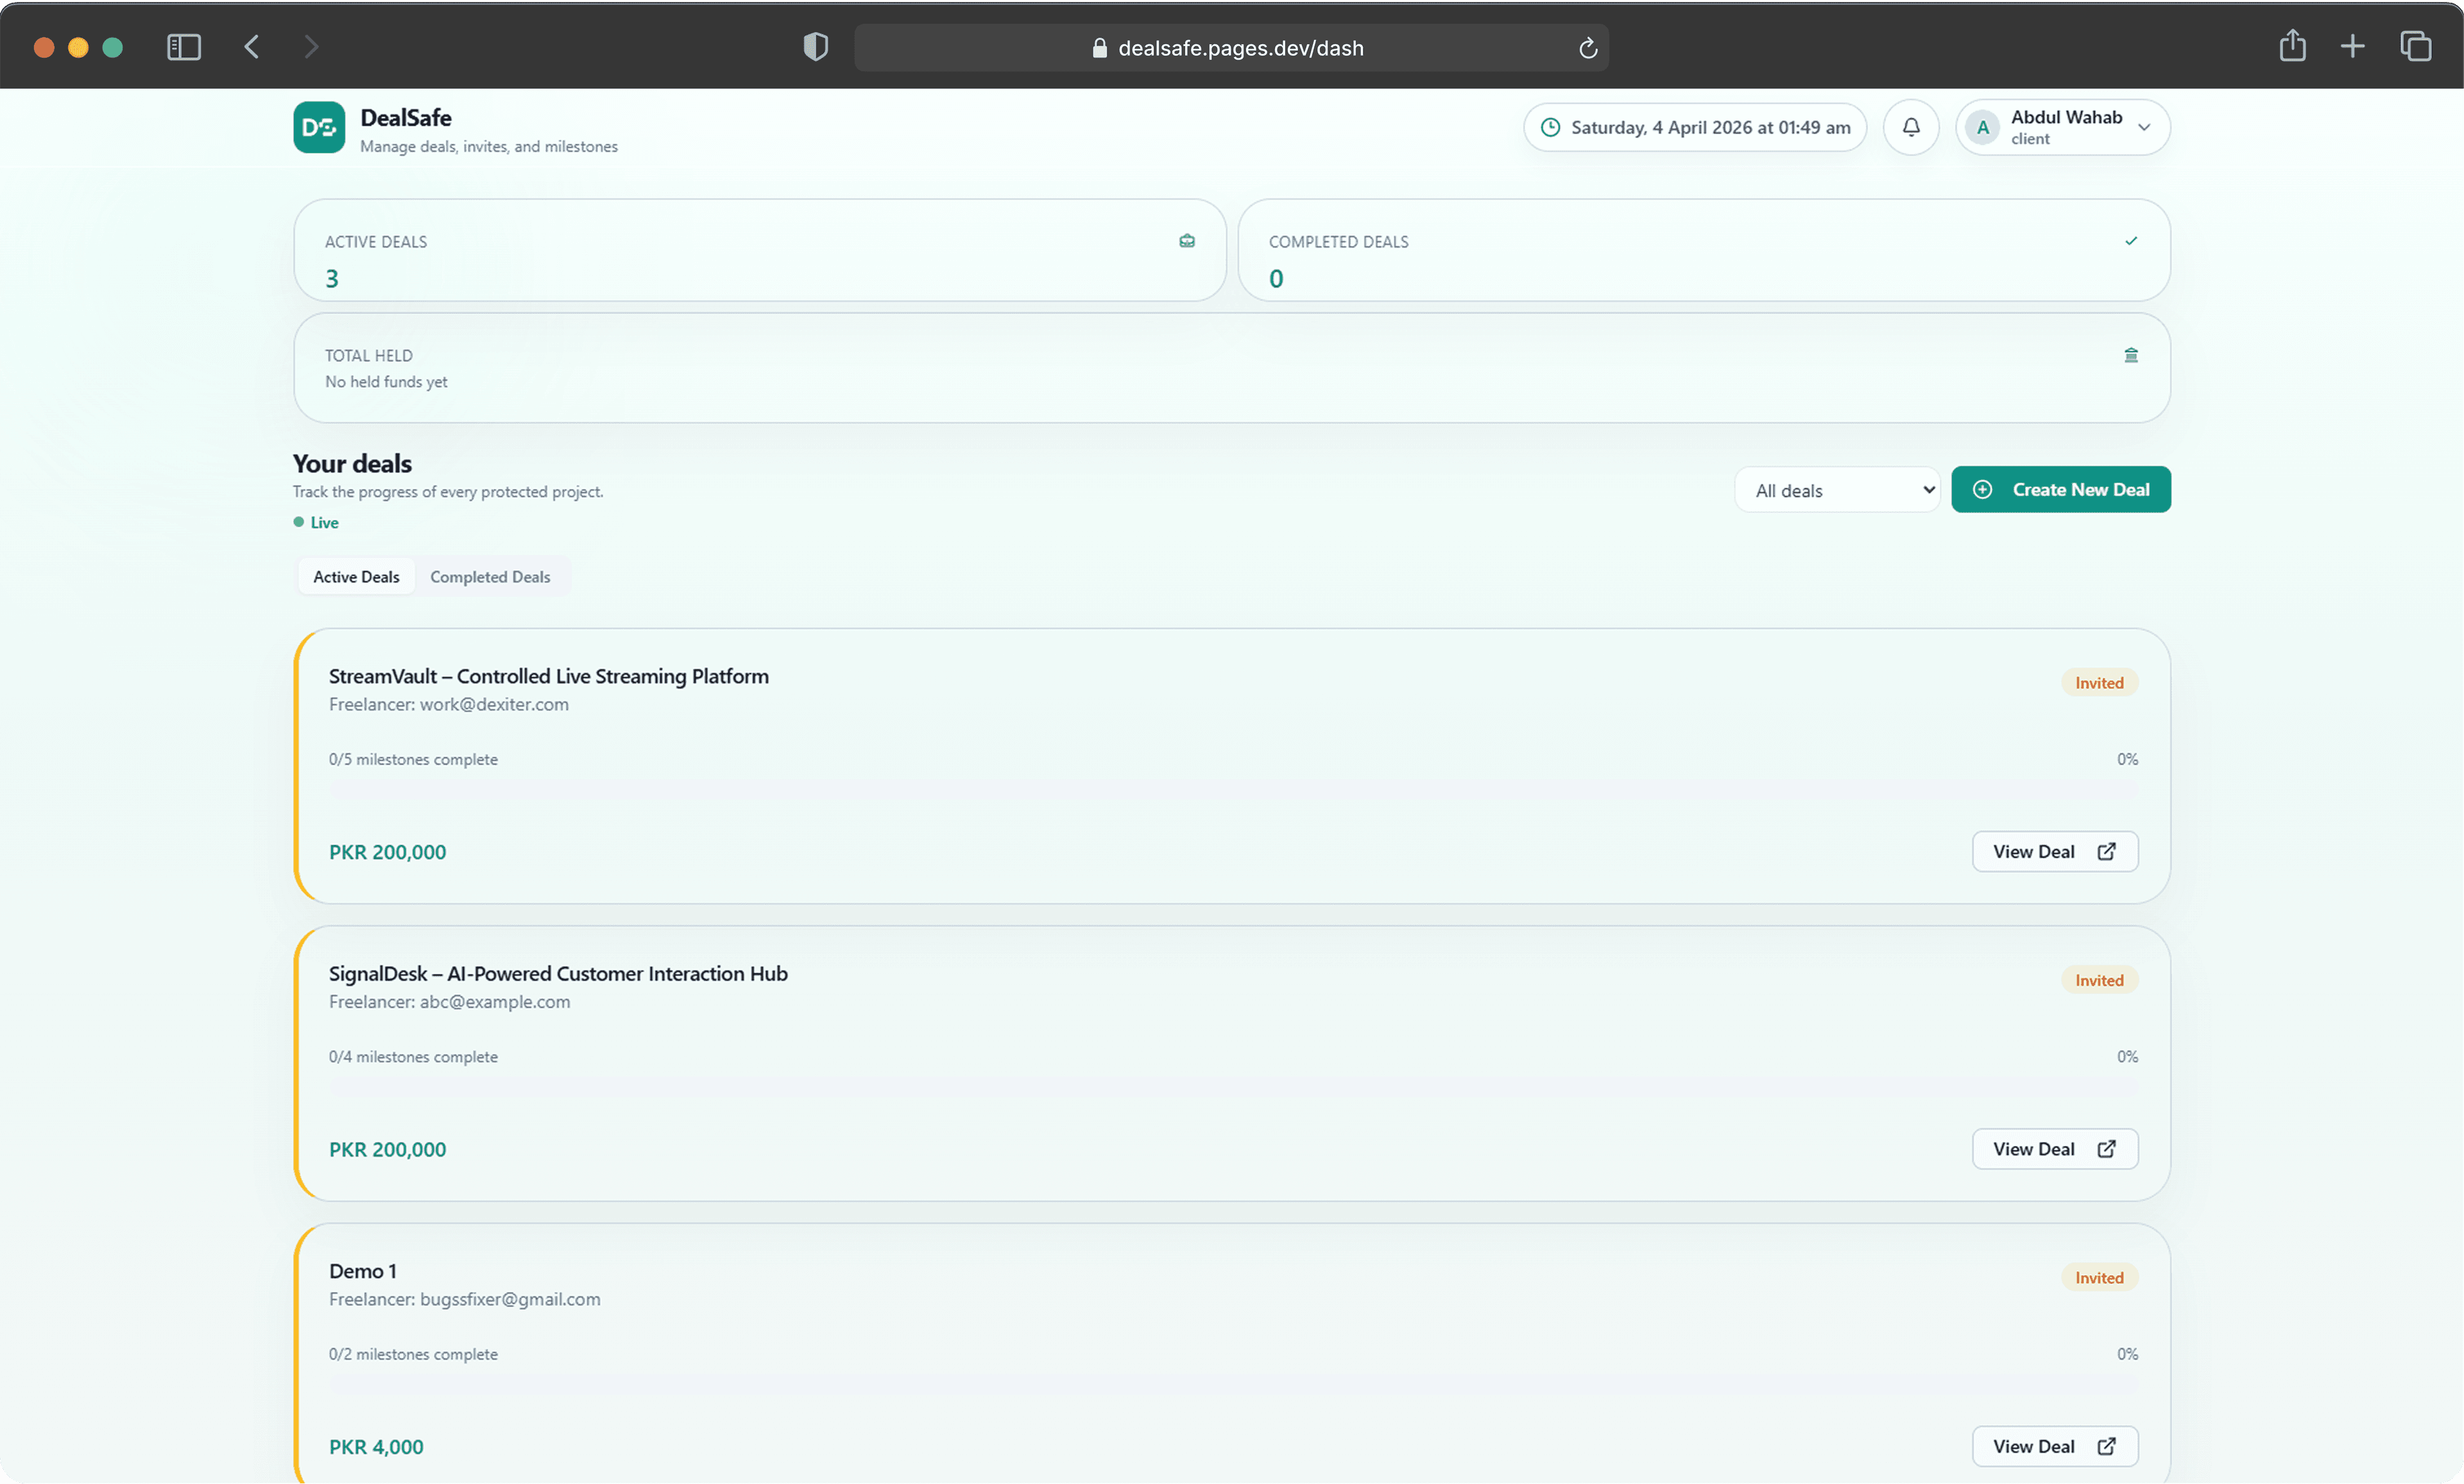Click external-link icon on StreamVault View Deal
Screen dimensions: 2464x1484
pyautogui.click(x=2106, y=852)
